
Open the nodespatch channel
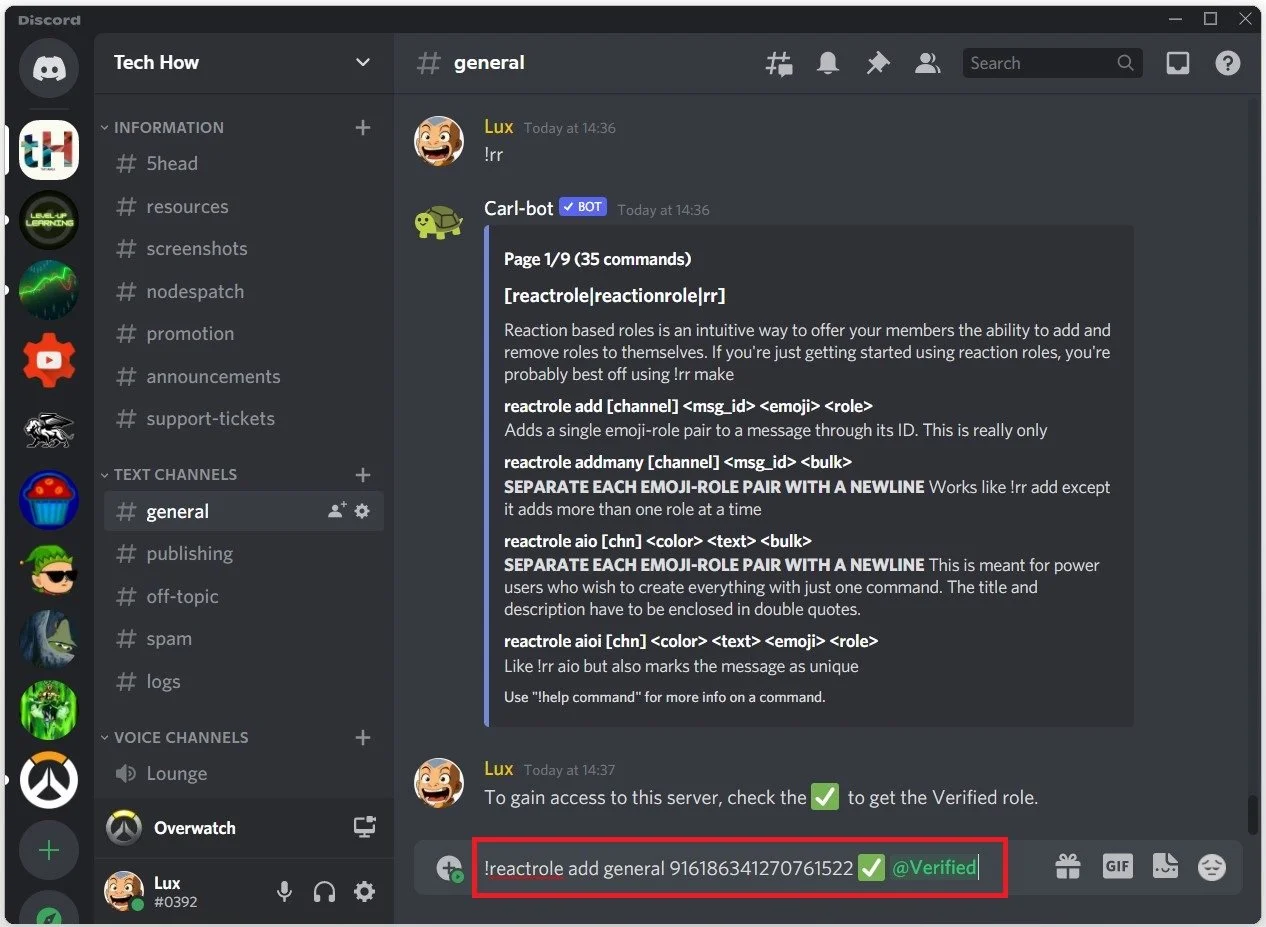point(243,292)
